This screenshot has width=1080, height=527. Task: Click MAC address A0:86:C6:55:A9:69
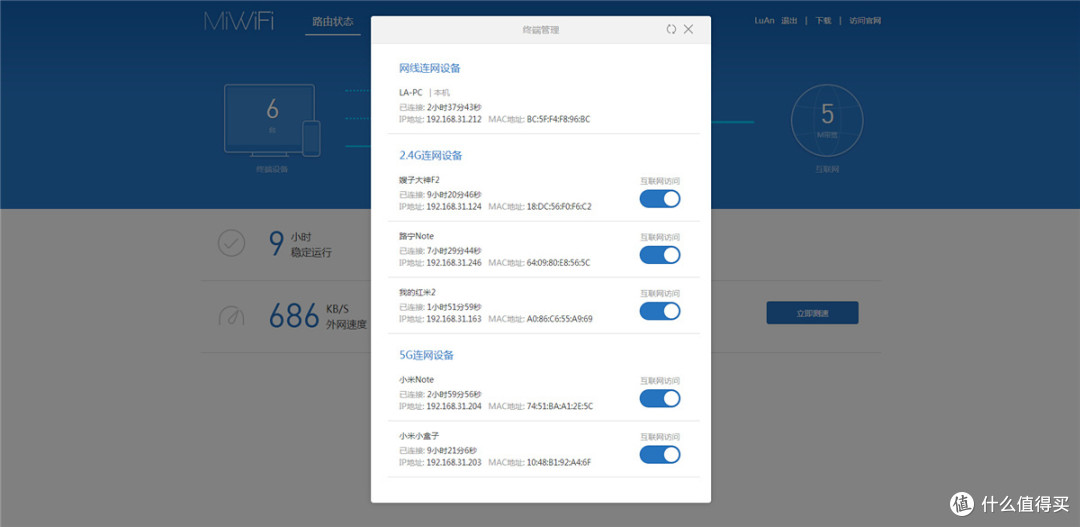coord(559,319)
